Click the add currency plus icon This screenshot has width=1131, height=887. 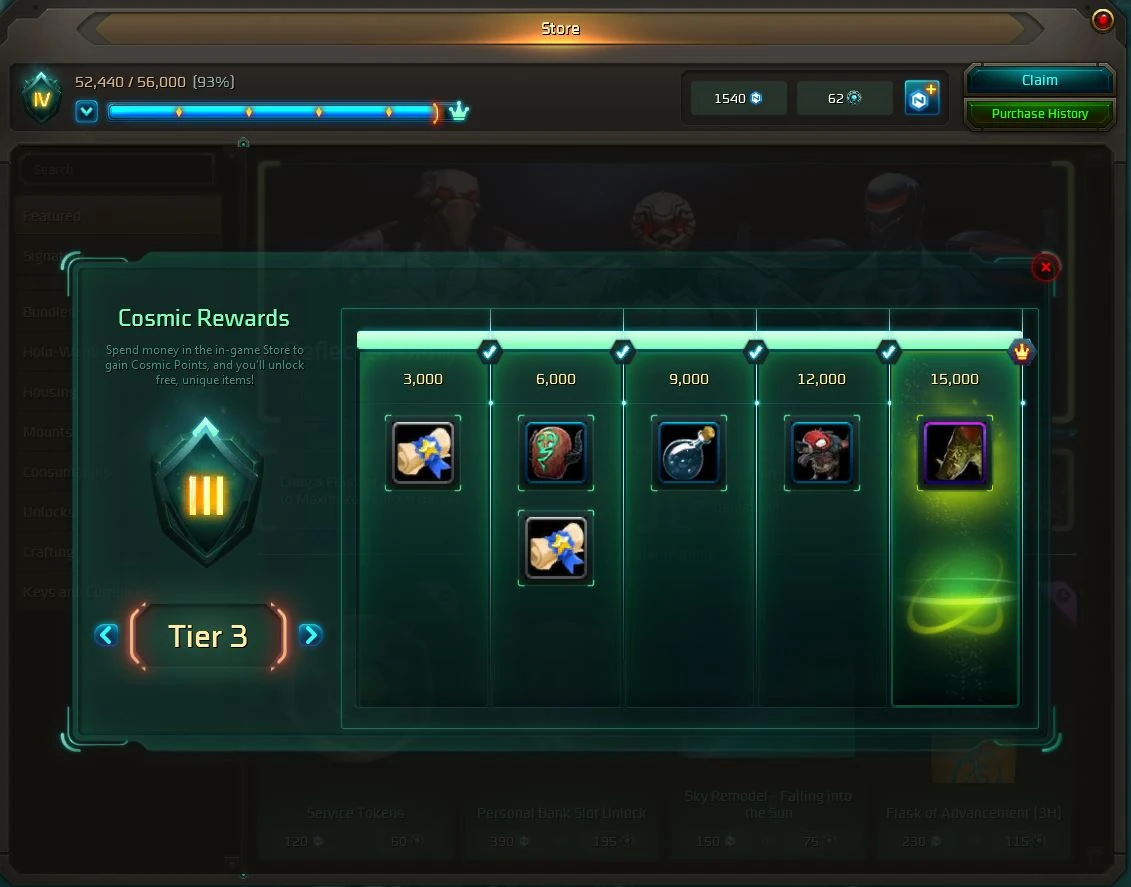point(922,98)
